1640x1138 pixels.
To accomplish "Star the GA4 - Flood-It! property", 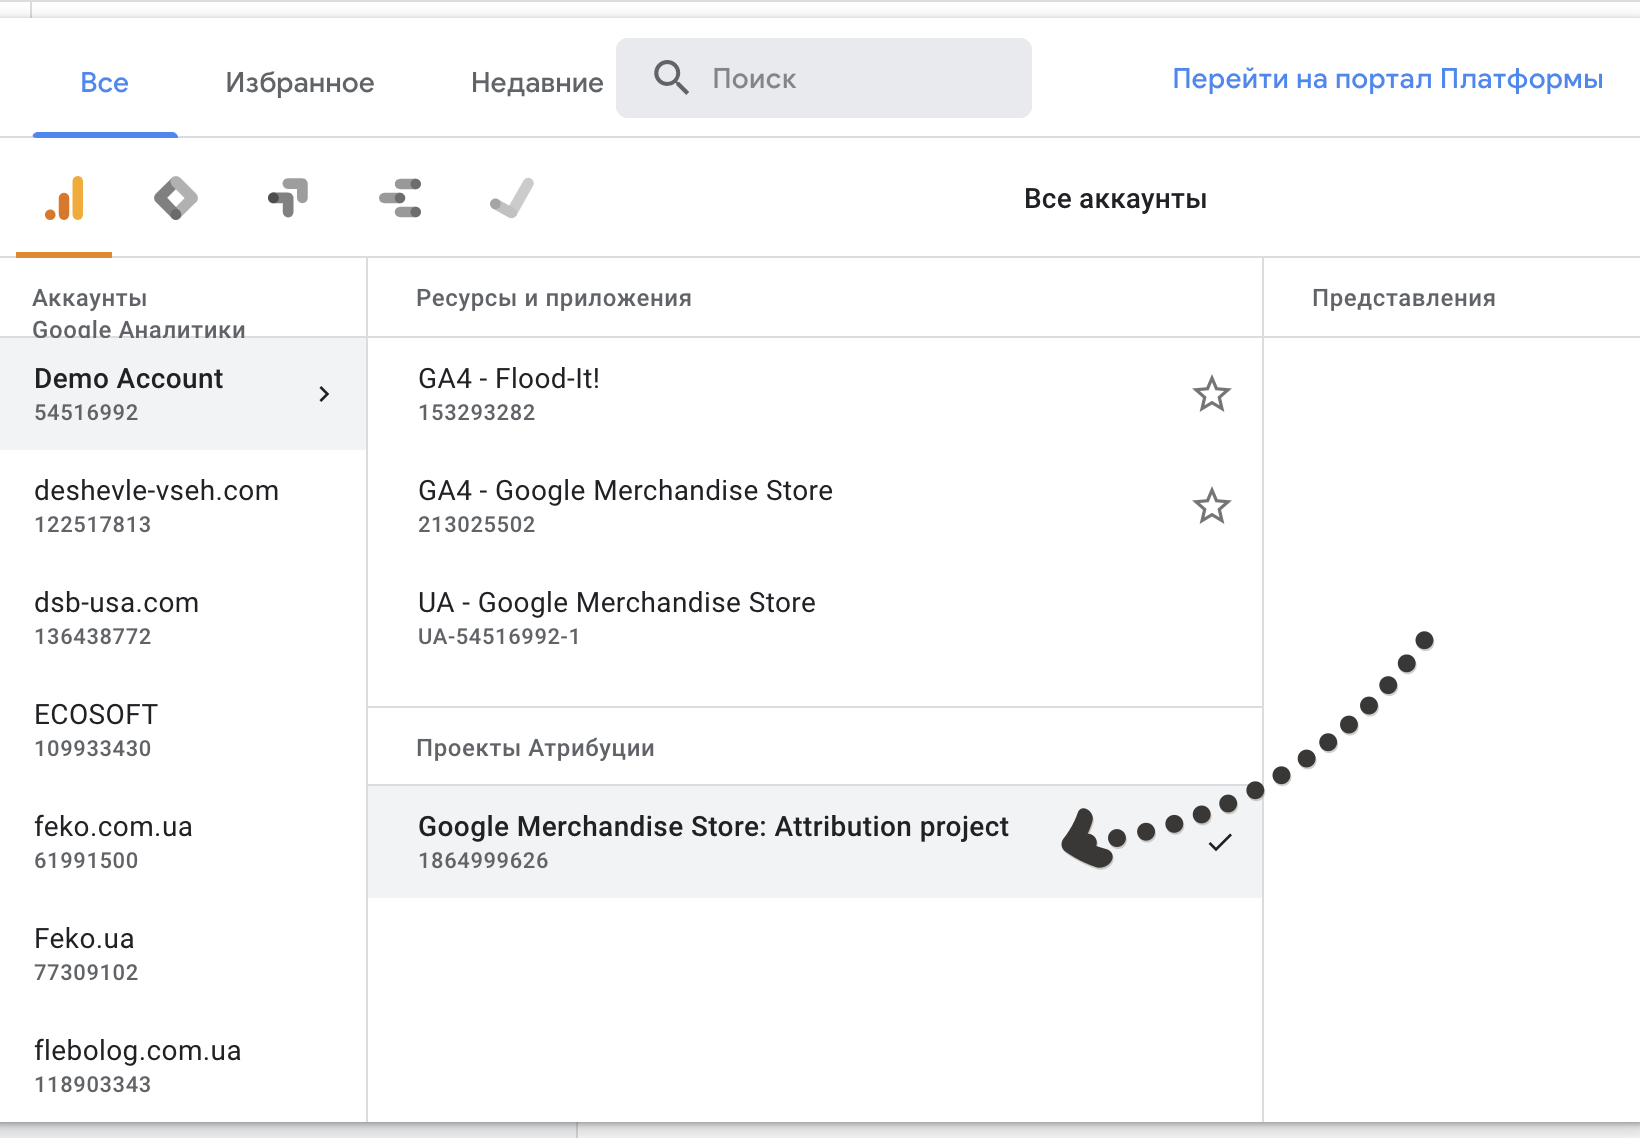I will (x=1211, y=394).
